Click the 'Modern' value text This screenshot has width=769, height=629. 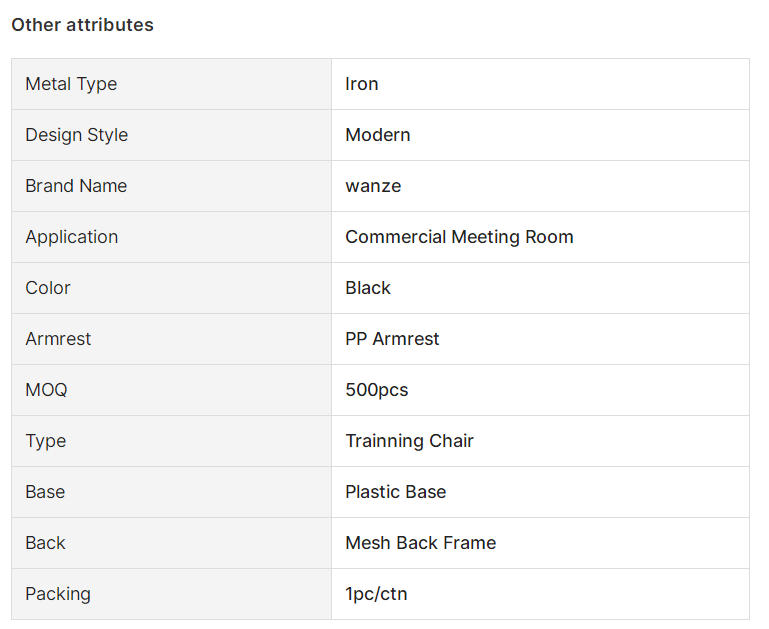(x=378, y=135)
